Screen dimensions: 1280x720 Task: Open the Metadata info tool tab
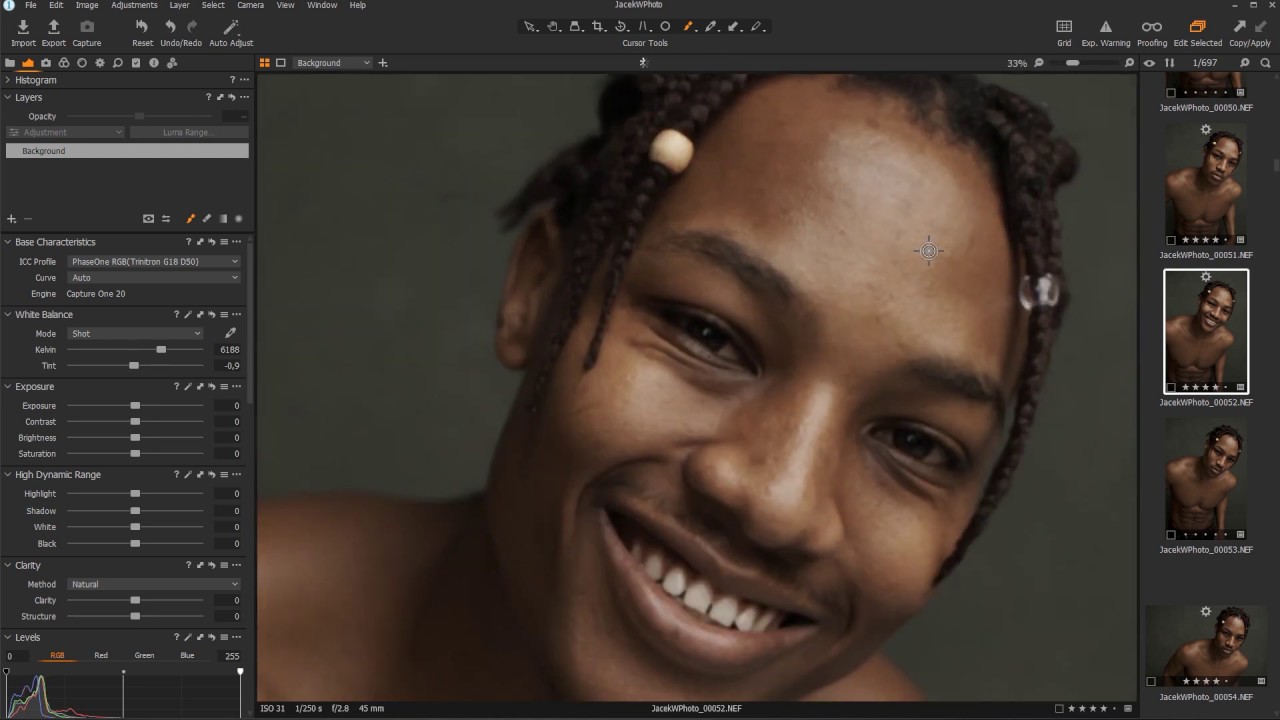[x=154, y=63]
